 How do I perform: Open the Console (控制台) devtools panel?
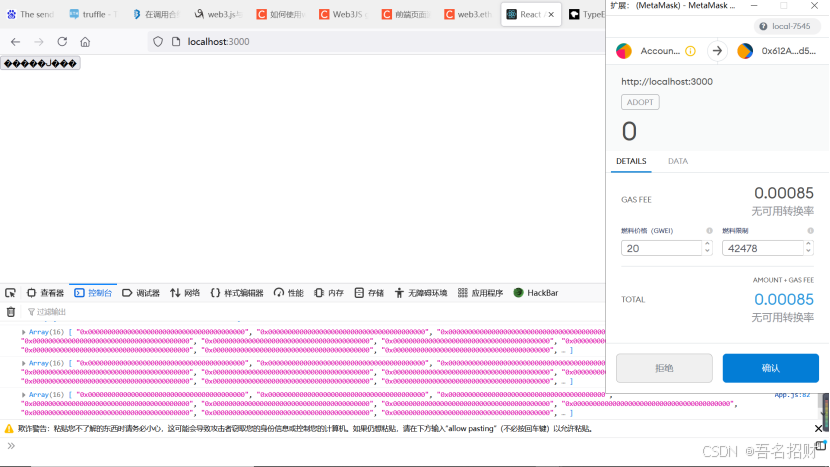pyautogui.click(x=93, y=293)
